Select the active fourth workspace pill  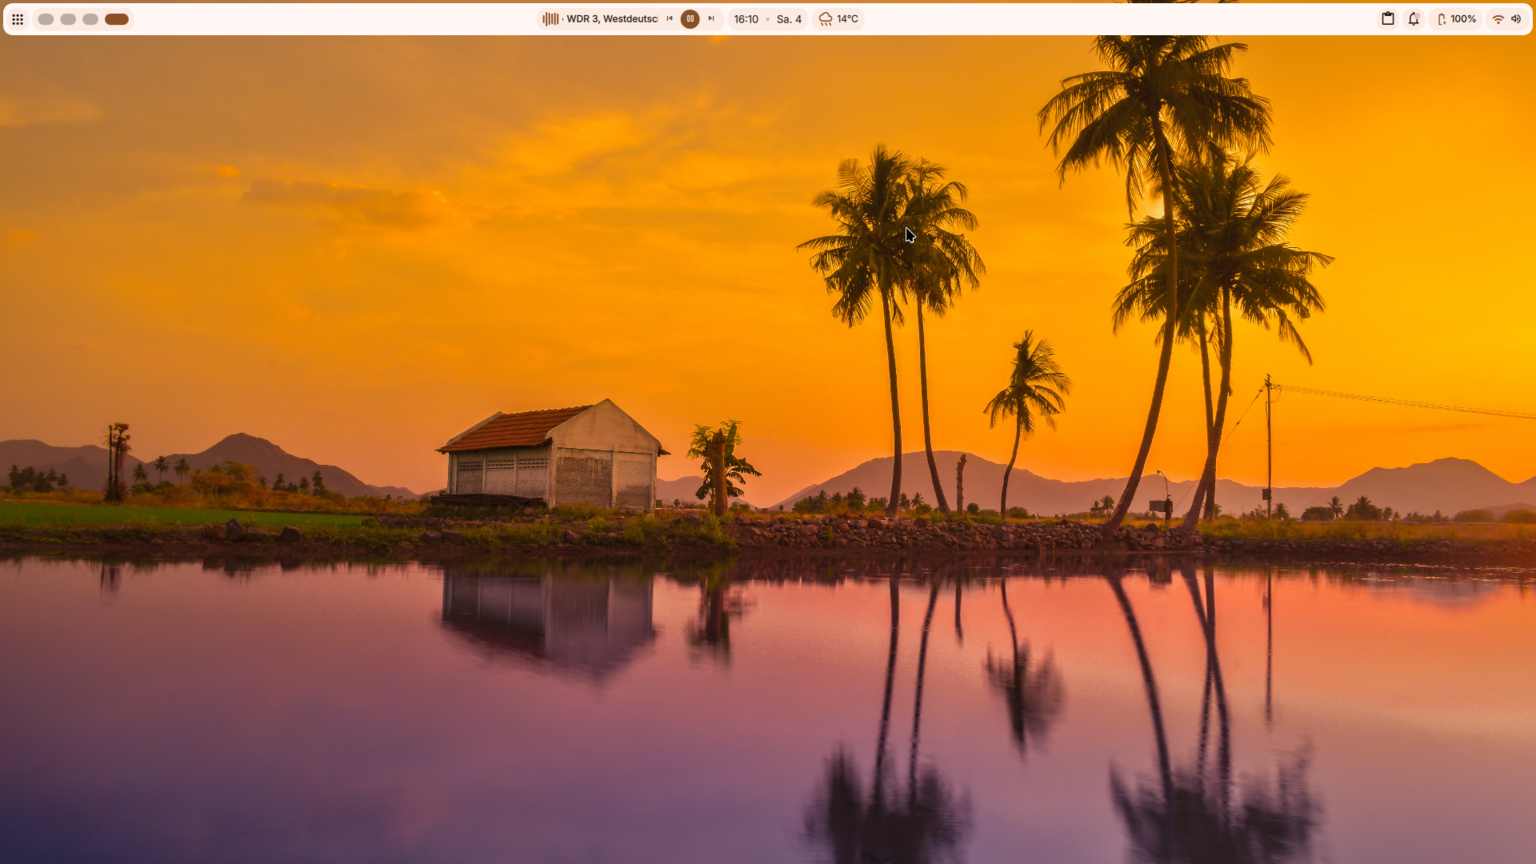click(117, 19)
